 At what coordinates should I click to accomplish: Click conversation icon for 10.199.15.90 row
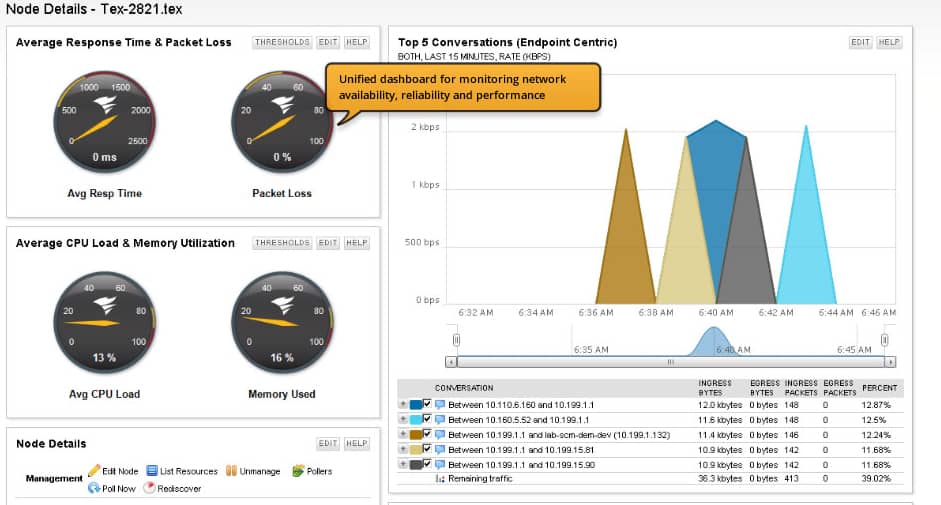point(440,465)
